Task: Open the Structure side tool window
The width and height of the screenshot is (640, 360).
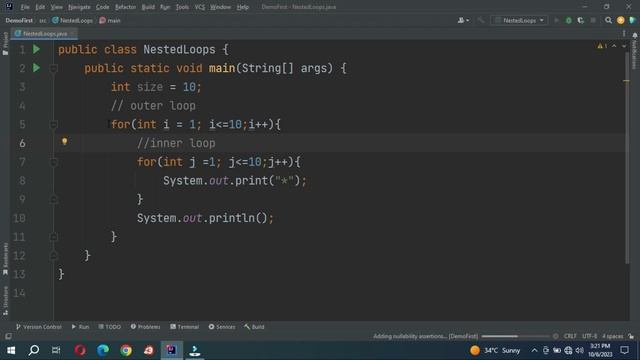Action: [x=5, y=300]
